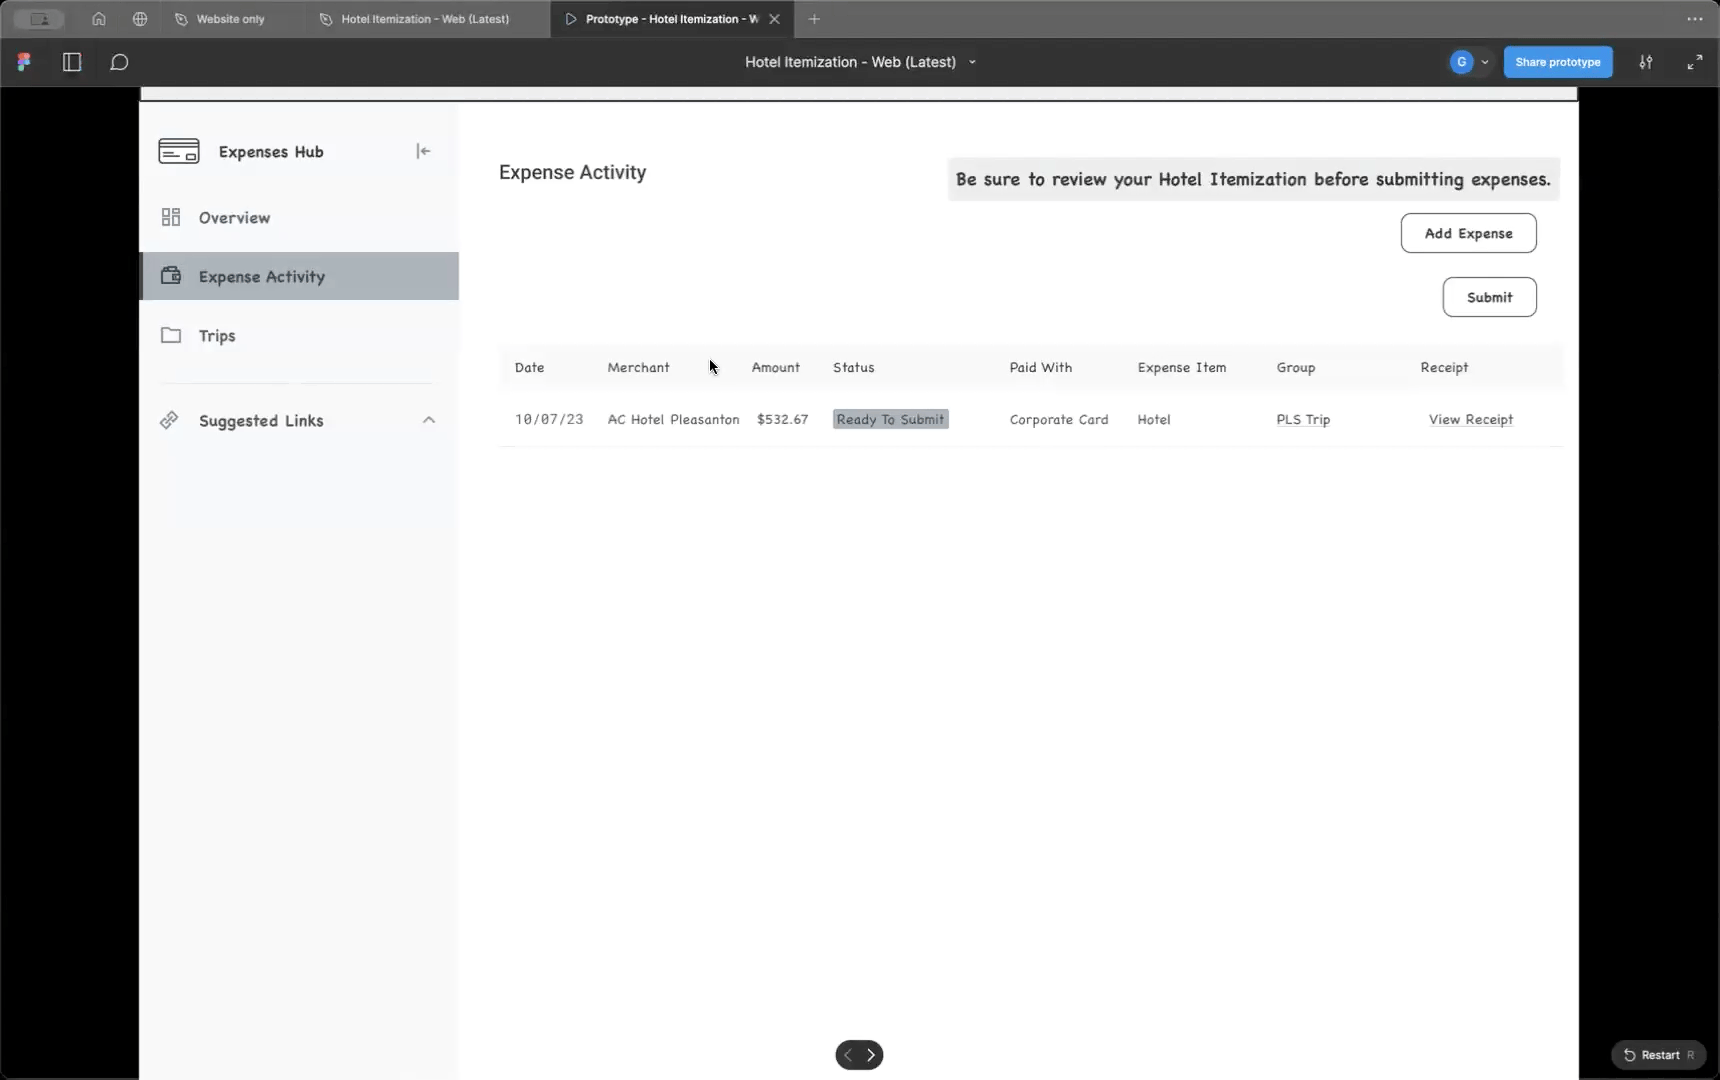
Task: Click the Add Expense button
Action: click(1468, 233)
